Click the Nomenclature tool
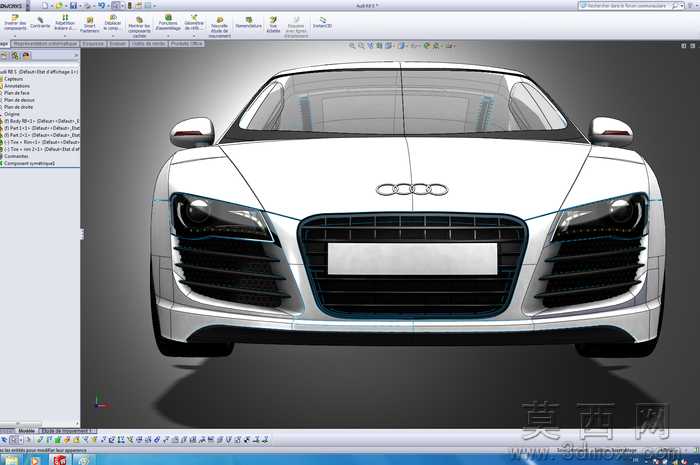 pyautogui.click(x=249, y=23)
